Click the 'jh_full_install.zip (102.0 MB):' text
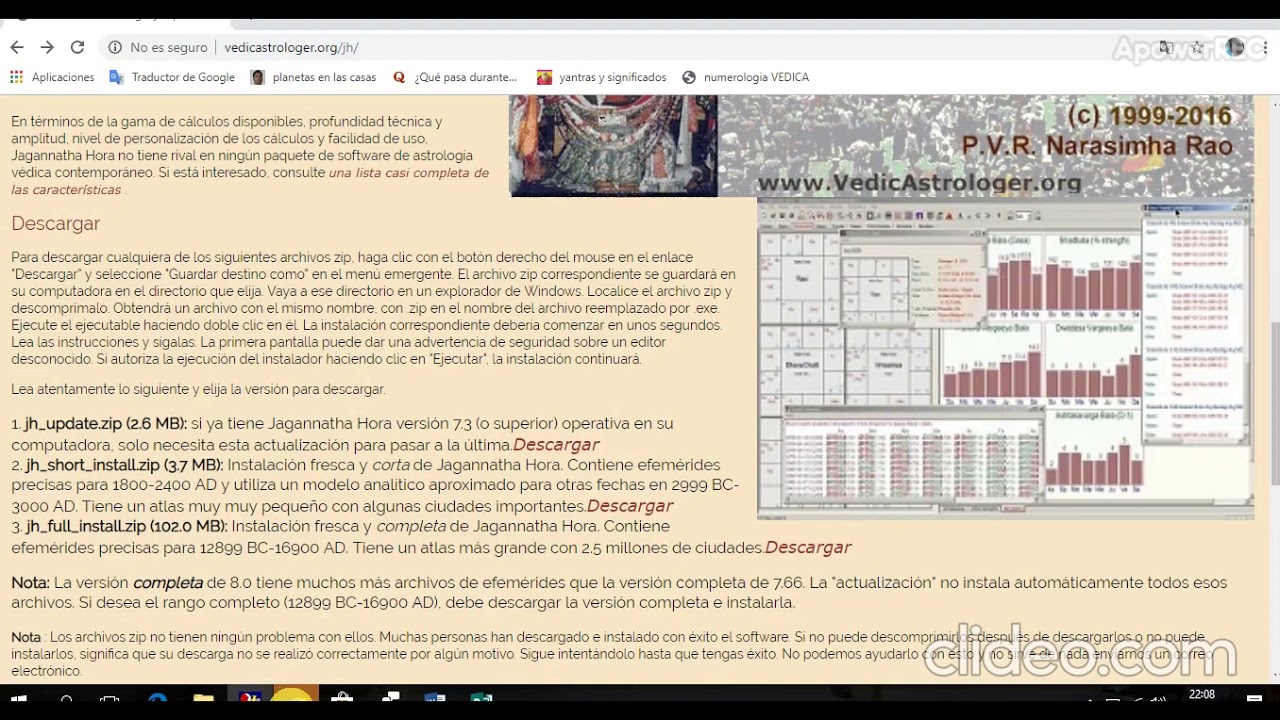 (127, 526)
